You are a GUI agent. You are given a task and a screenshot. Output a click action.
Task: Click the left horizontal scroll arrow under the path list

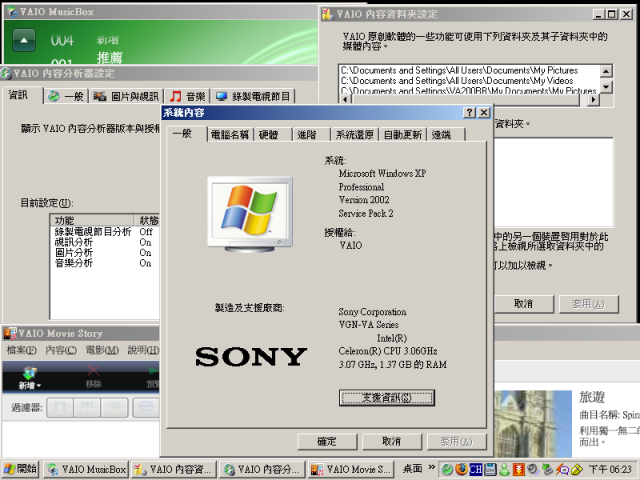[345, 100]
